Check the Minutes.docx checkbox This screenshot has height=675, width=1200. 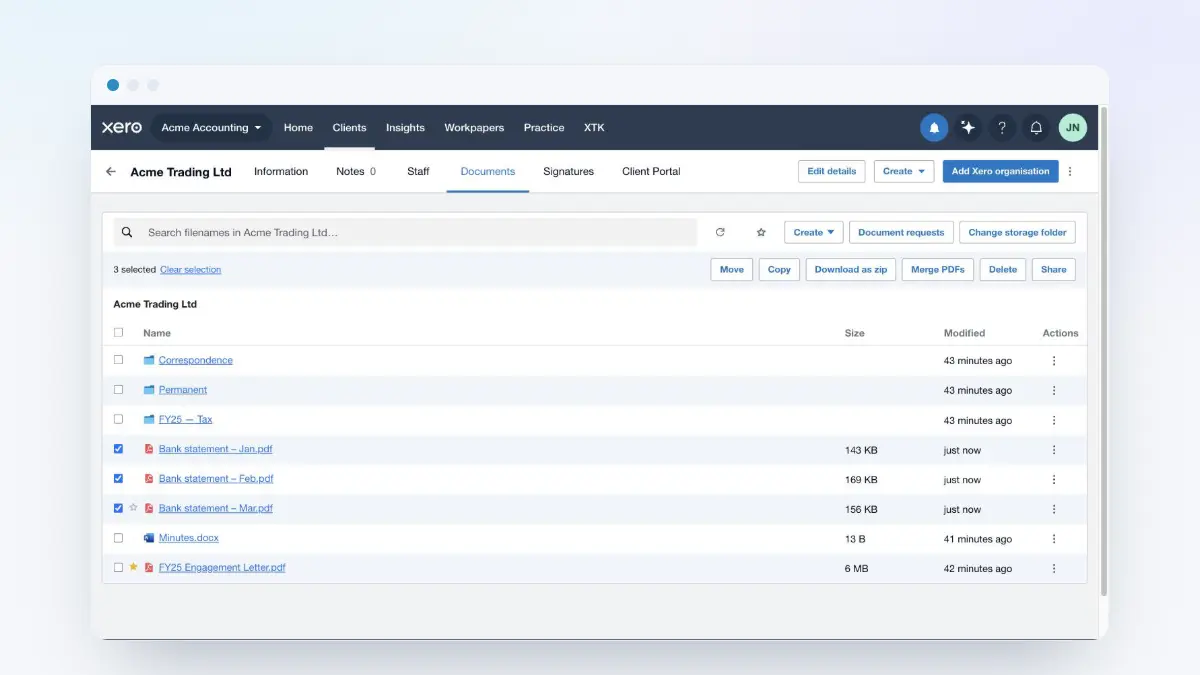point(118,538)
